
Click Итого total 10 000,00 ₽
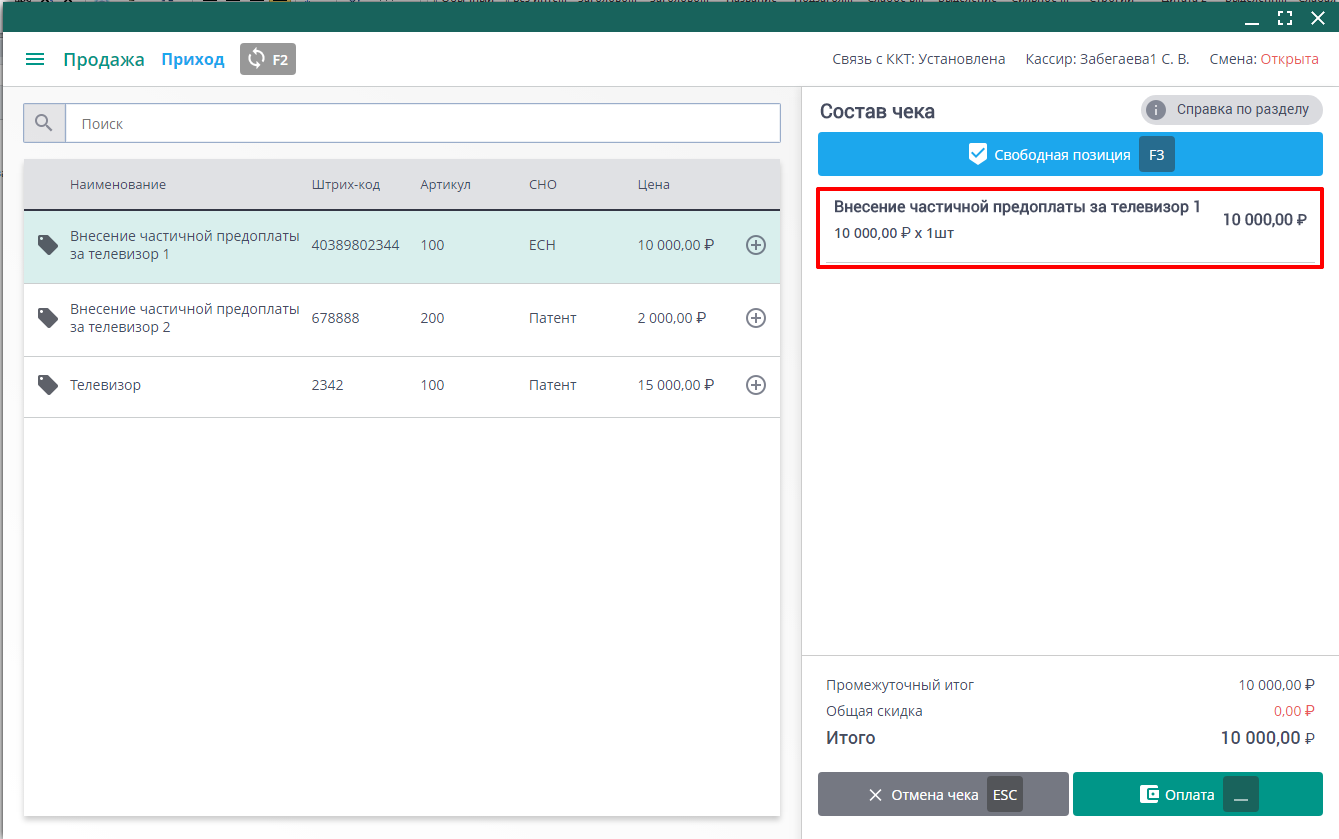(x=1267, y=738)
